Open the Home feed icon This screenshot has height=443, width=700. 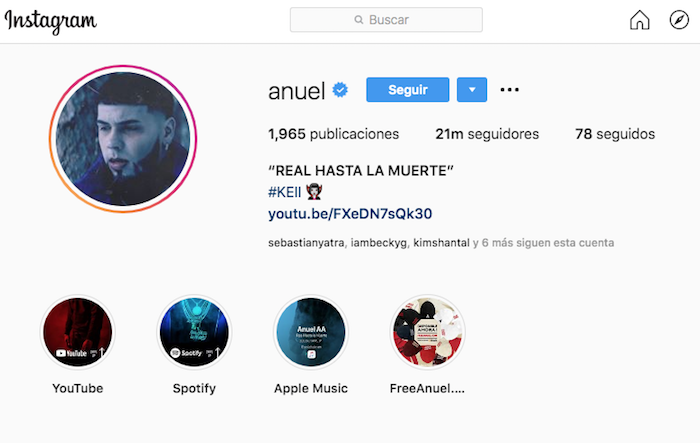tap(639, 20)
